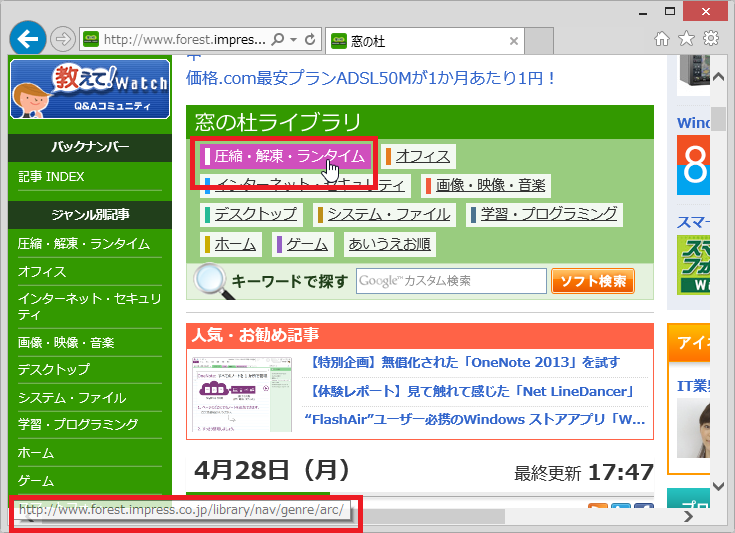
Task: Click the address bar search magnifier
Action: [x=278, y=39]
